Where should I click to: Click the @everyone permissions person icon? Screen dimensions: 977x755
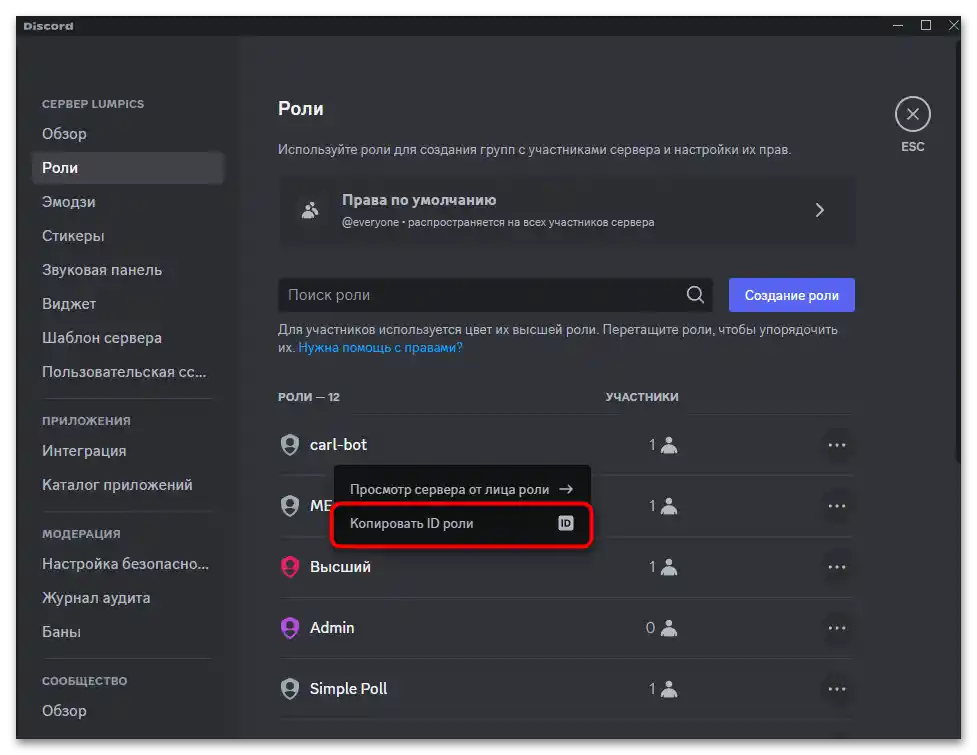(310, 210)
